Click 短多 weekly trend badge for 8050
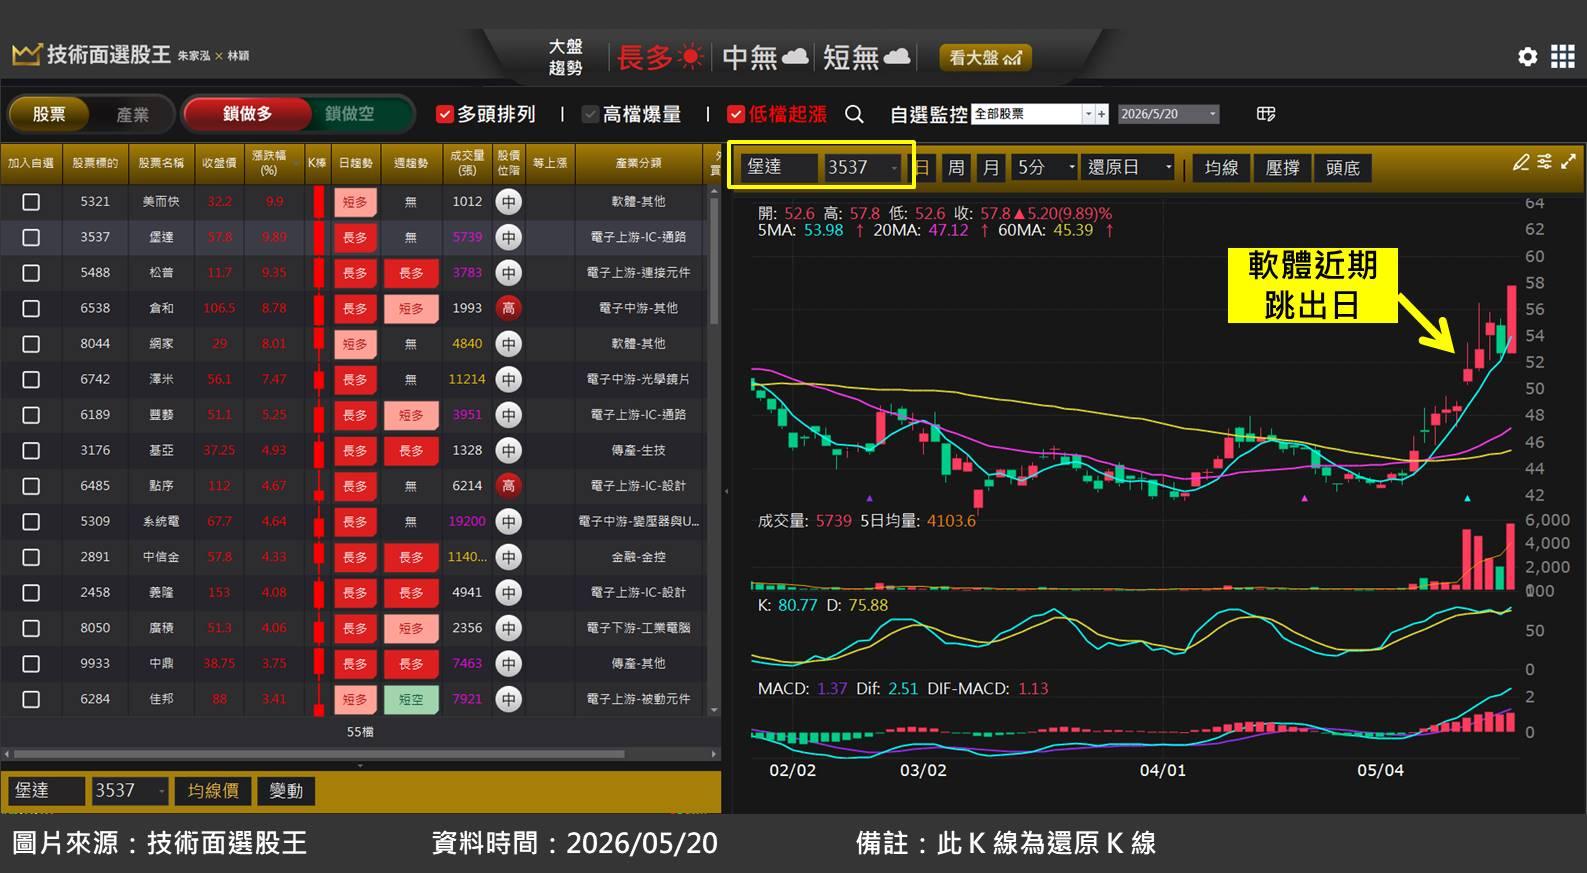This screenshot has width=1587, height=873. click(411, 628)
